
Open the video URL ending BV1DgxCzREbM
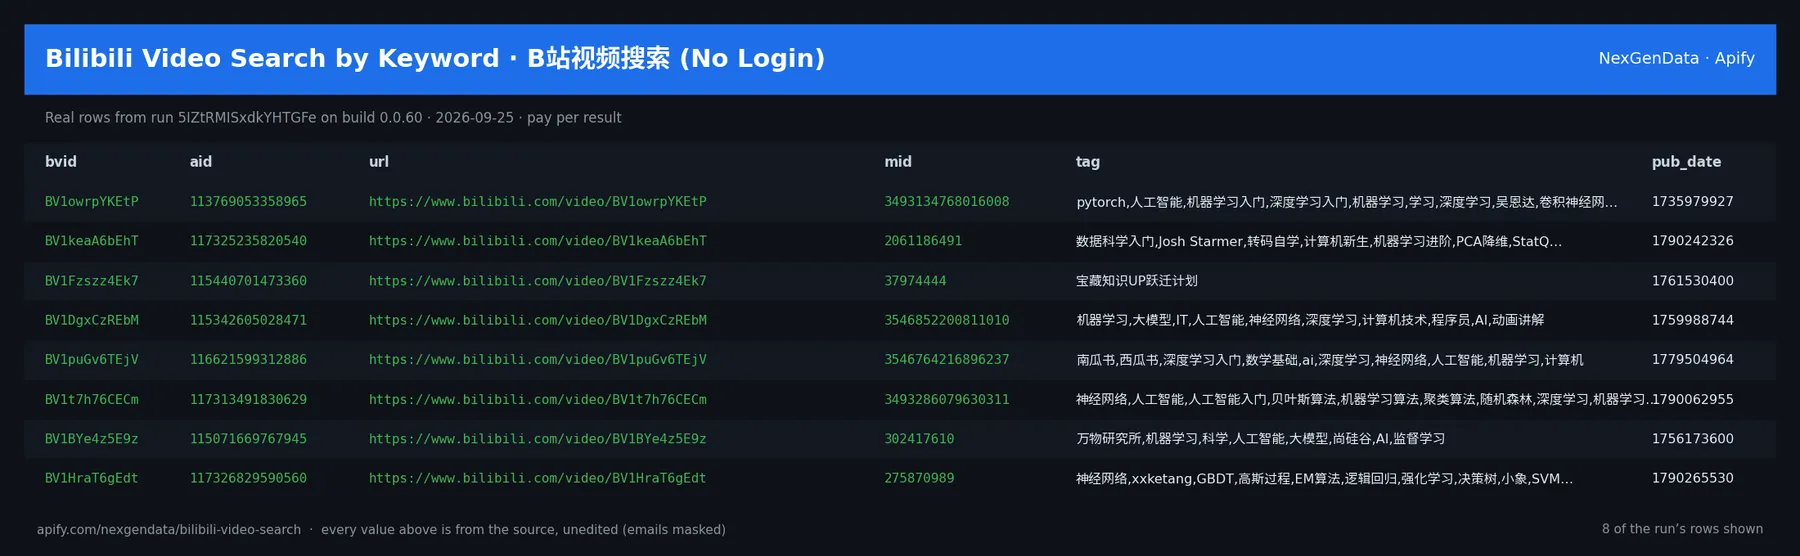click(538, 320)
